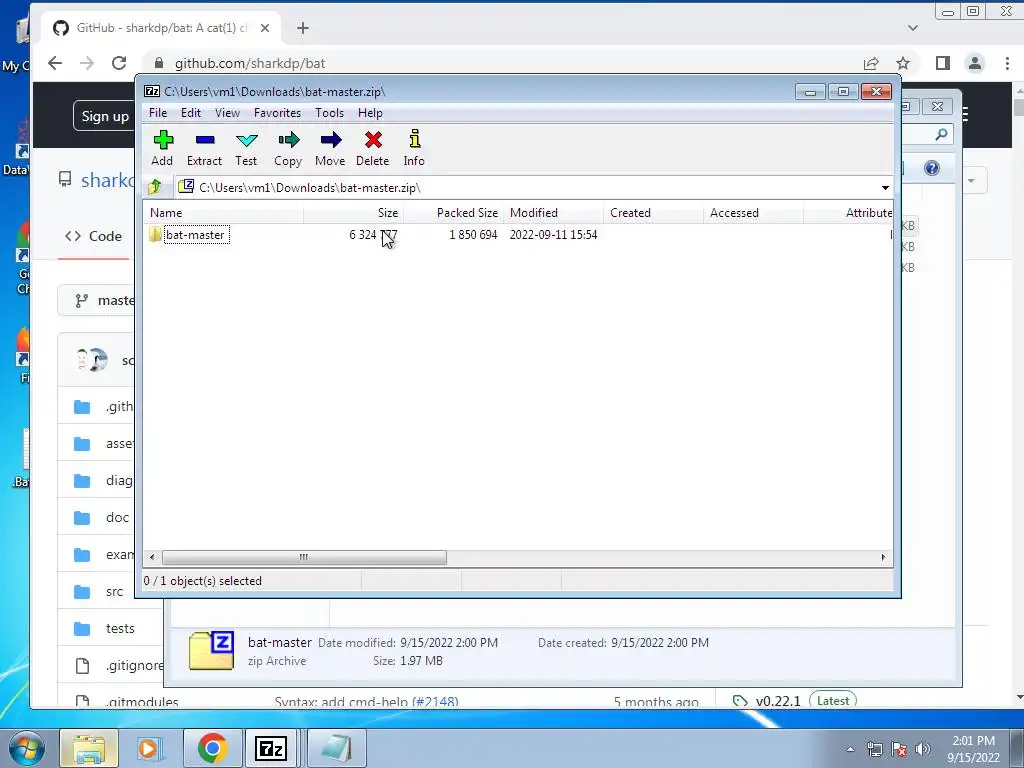This screenshot has width=1024, height=768.
Task: Expand the Chrome tab search chevron
Action: [x=913, y=28]
